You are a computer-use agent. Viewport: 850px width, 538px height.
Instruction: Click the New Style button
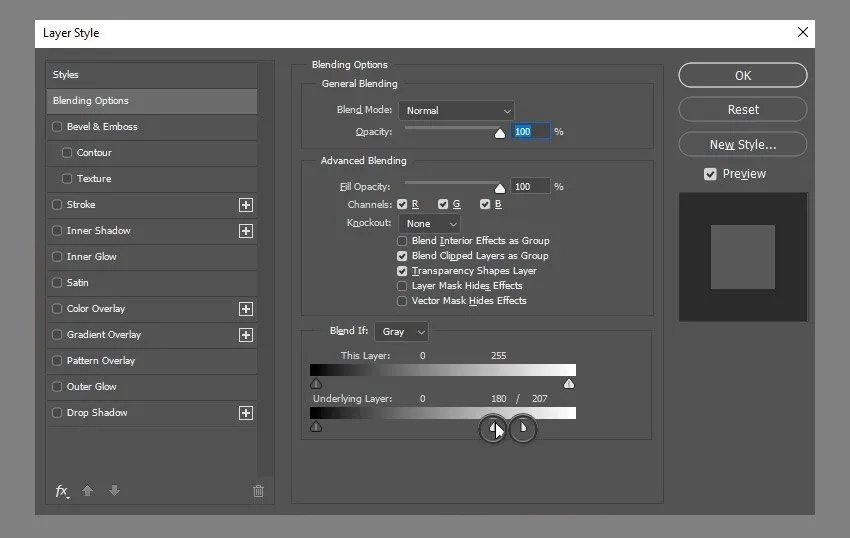pyautogui.click(x=742, y=145)
